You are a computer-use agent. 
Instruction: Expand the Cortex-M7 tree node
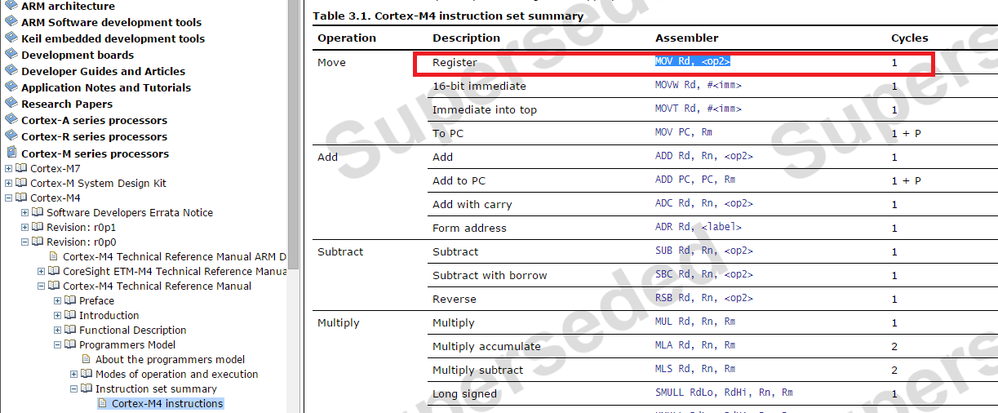tap(8, 169)
